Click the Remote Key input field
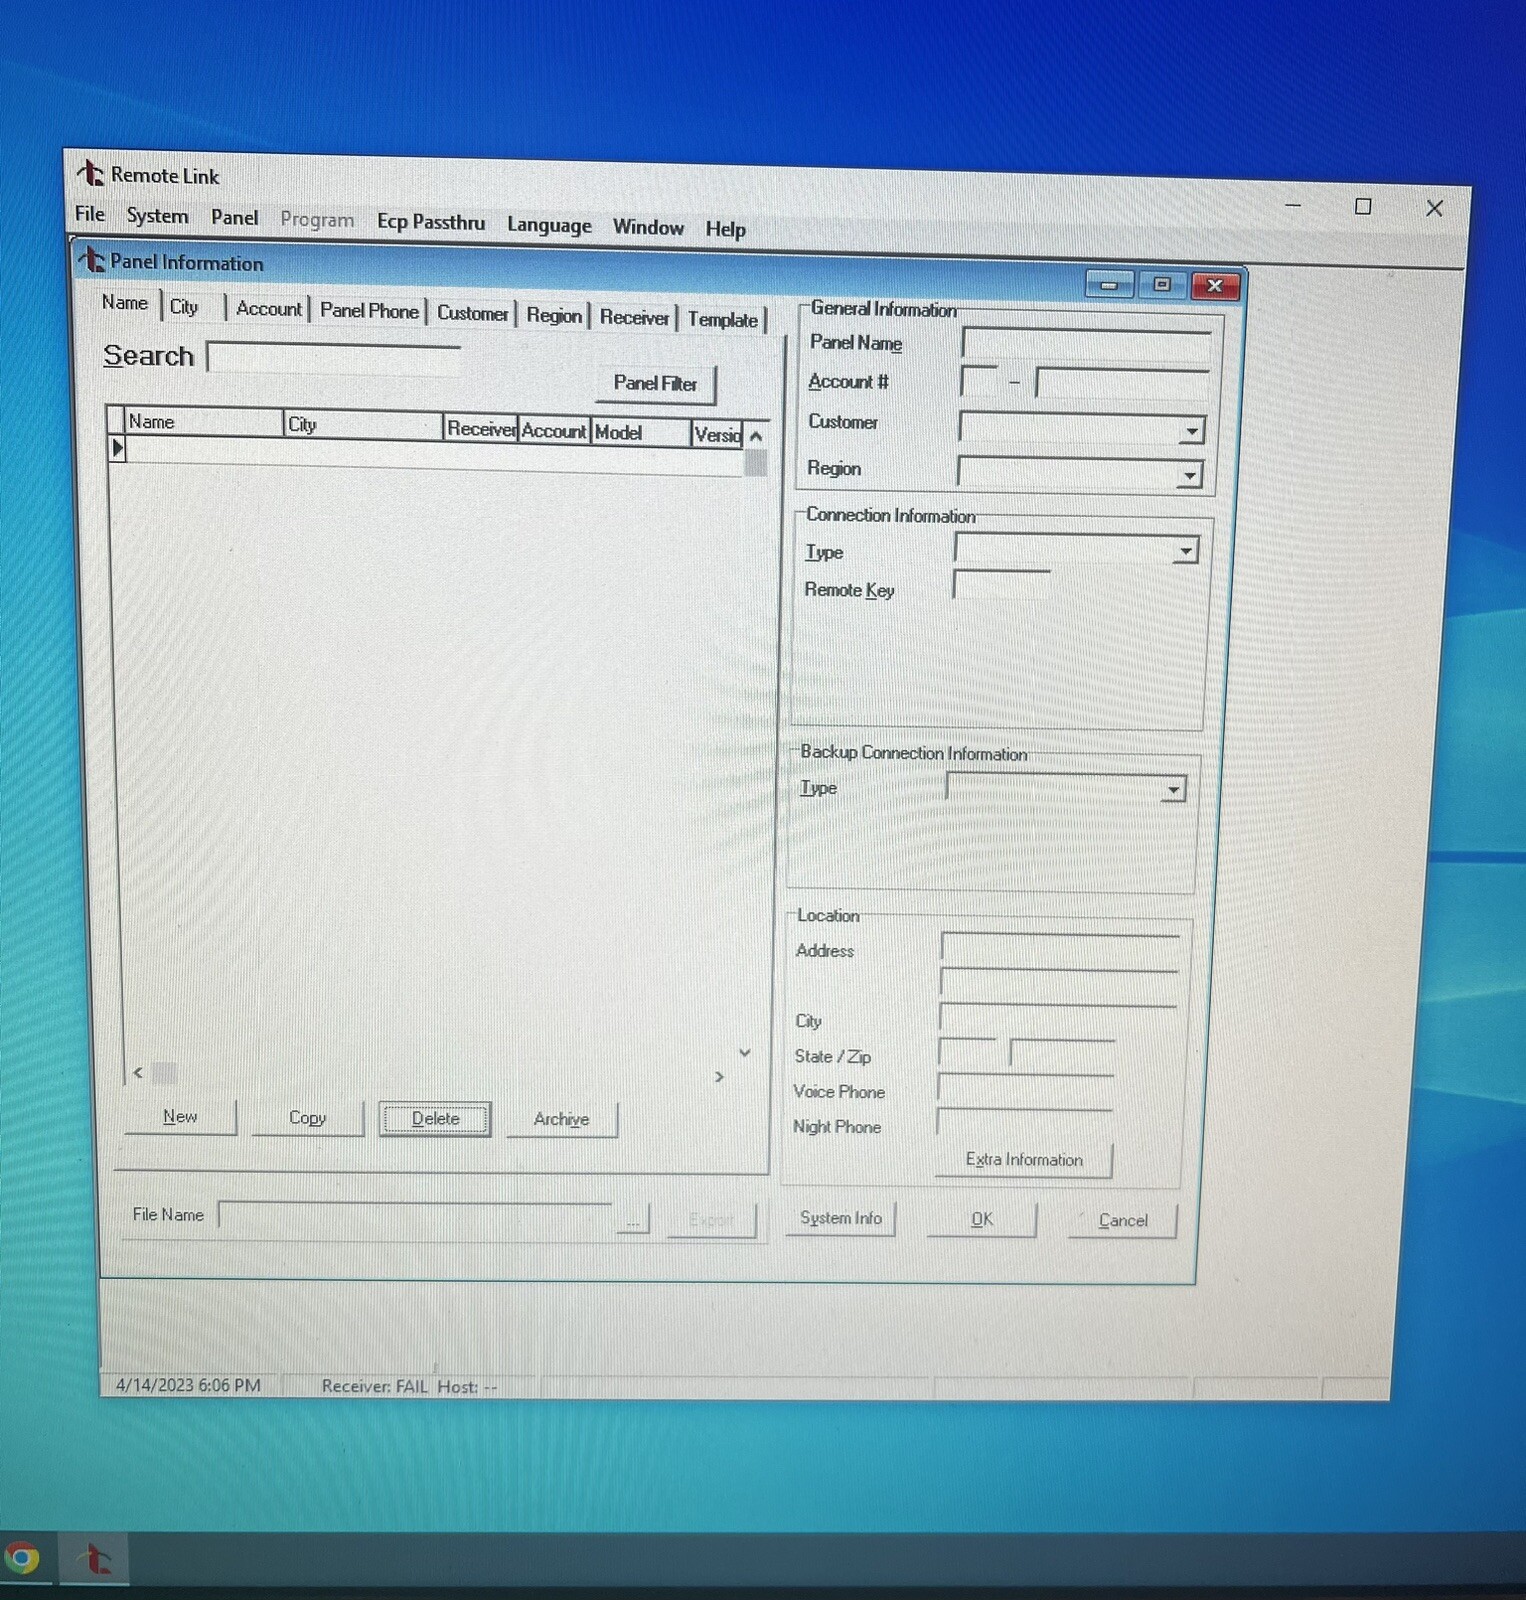The width and height of the screenshot is (1526, 1600). point(1001,585)
